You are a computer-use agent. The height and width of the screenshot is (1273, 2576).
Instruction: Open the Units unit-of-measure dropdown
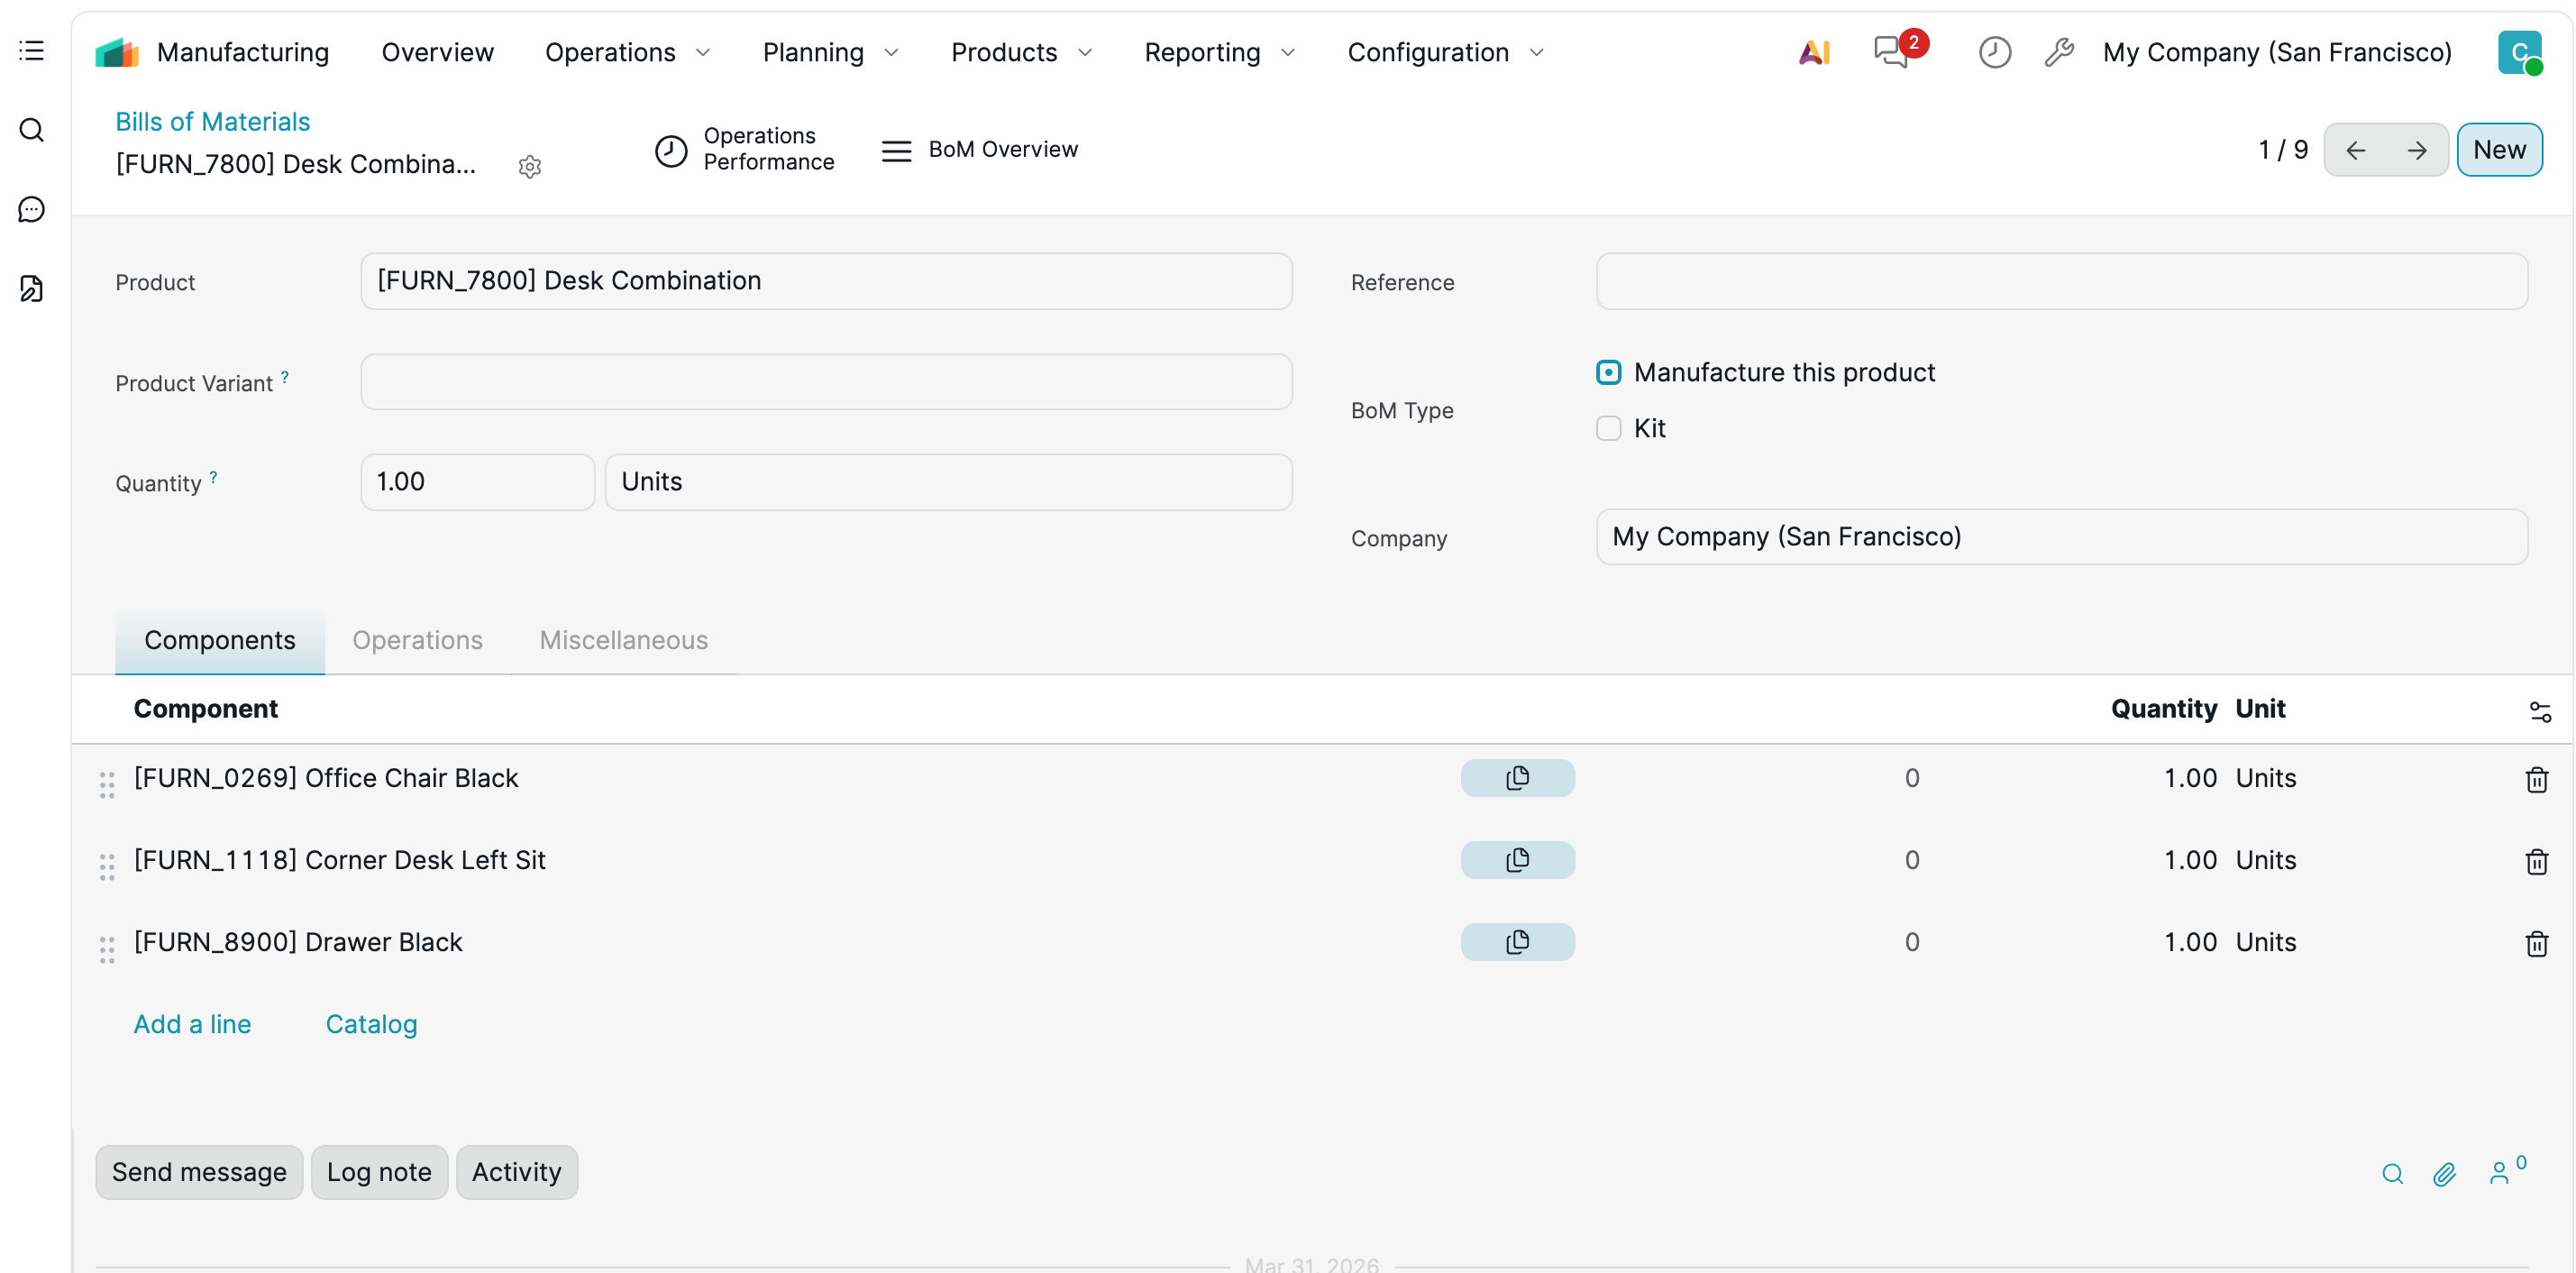(x=947, y=482)
